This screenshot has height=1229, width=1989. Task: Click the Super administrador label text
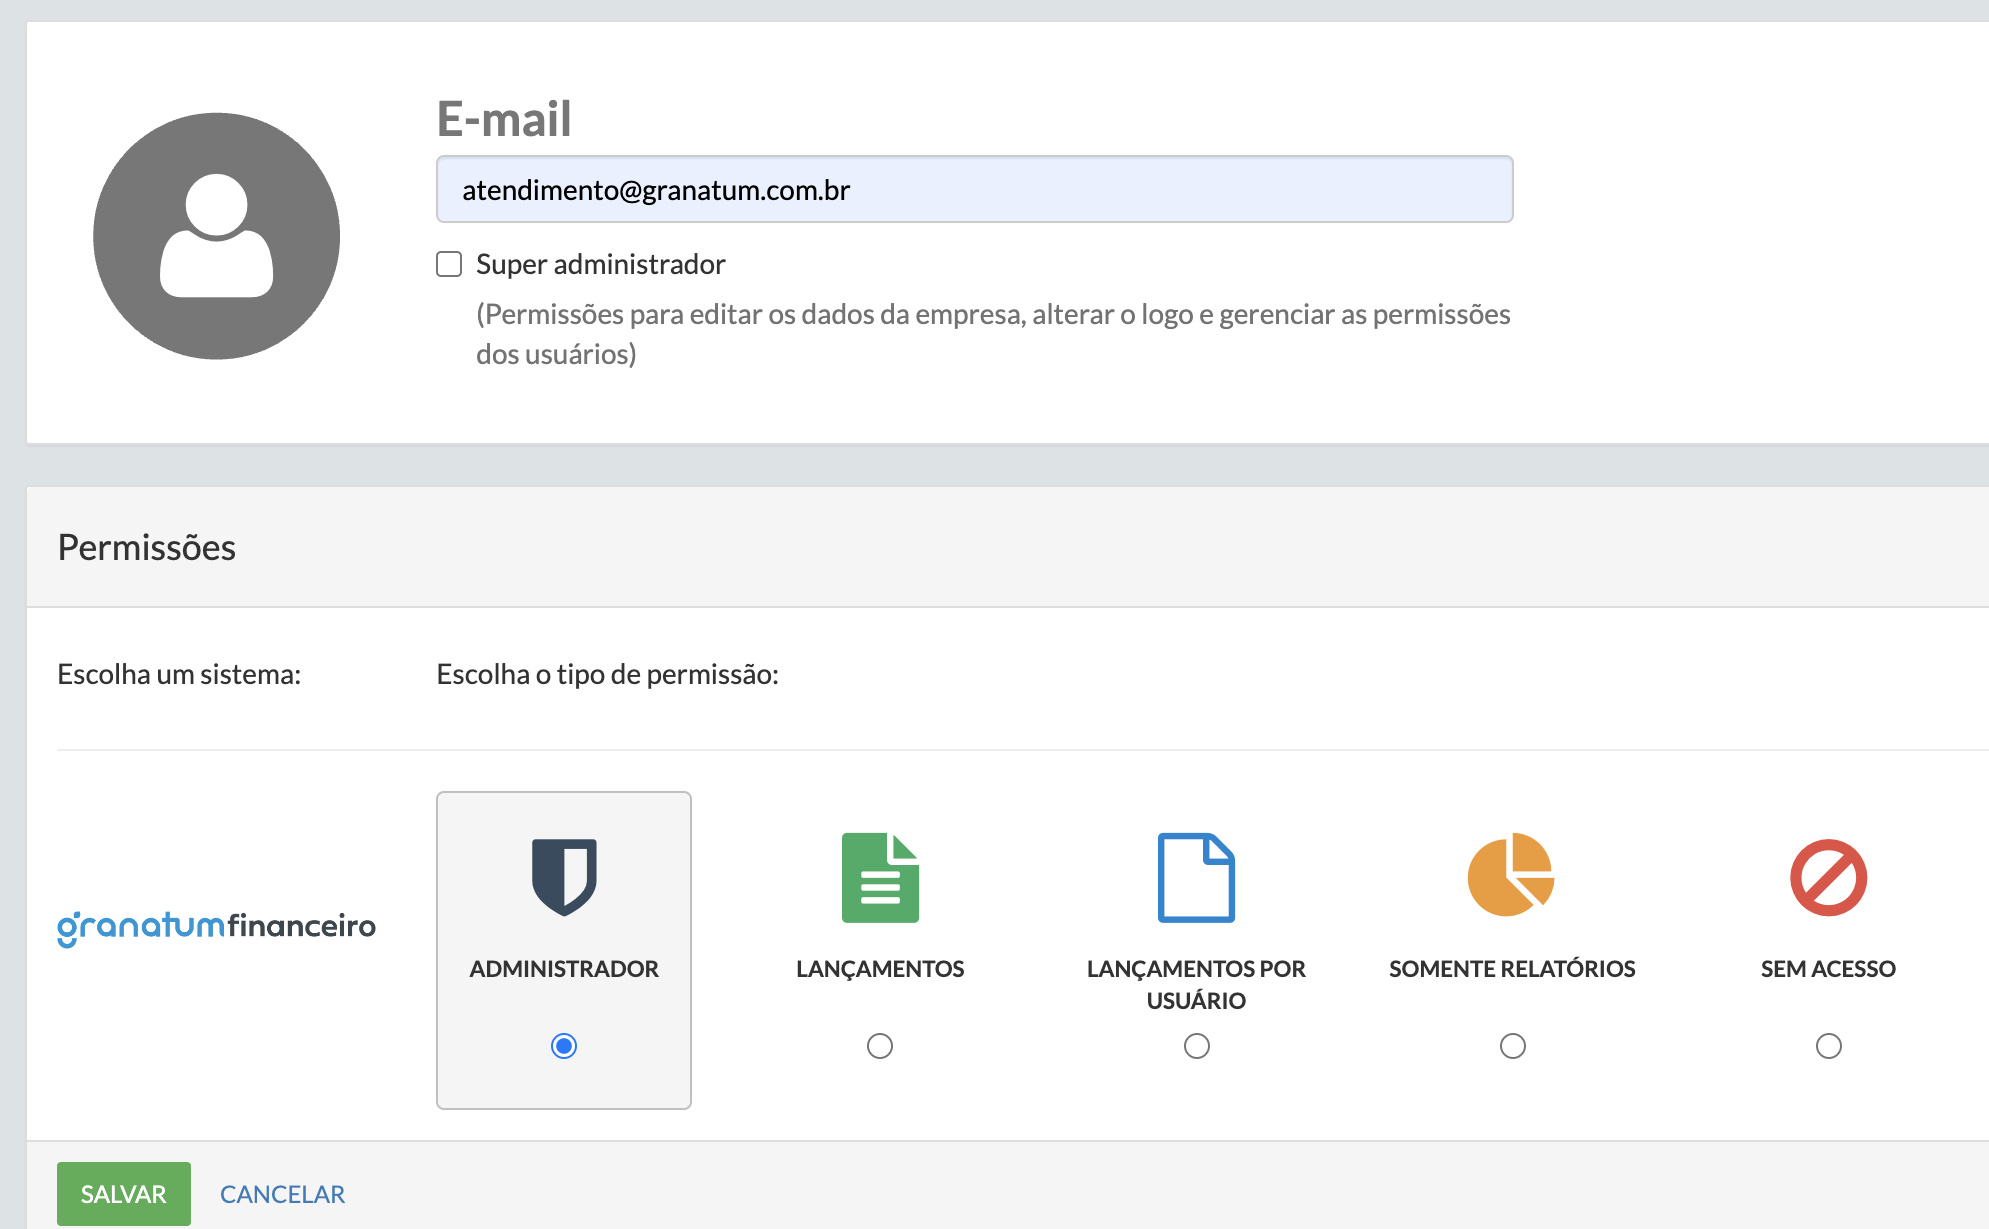click(600, 264)
